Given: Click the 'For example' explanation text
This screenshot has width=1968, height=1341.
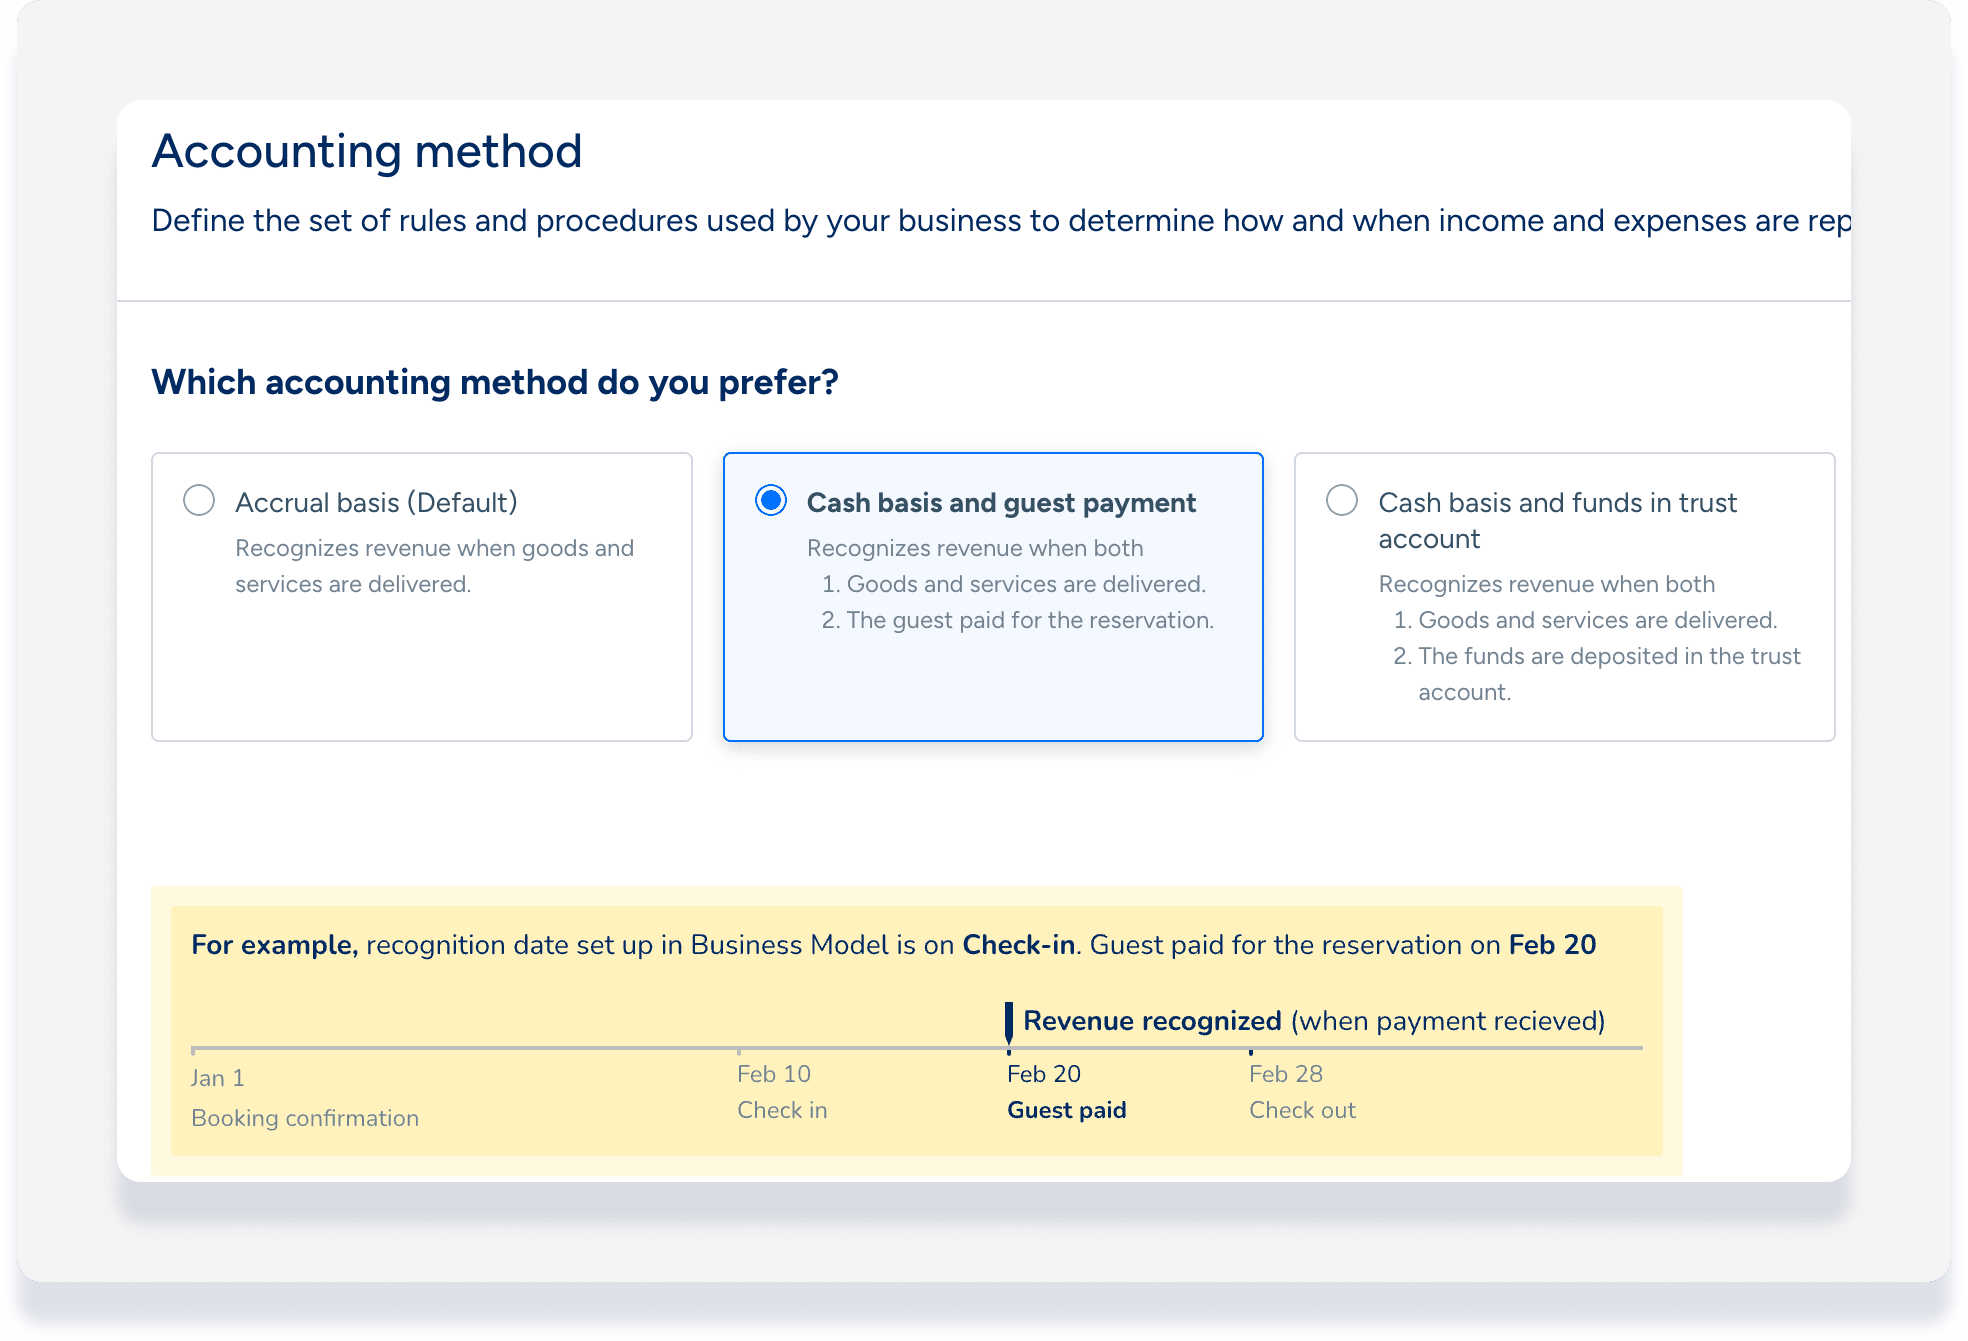Looking at the screenshot, I should (x=892, y=945).
